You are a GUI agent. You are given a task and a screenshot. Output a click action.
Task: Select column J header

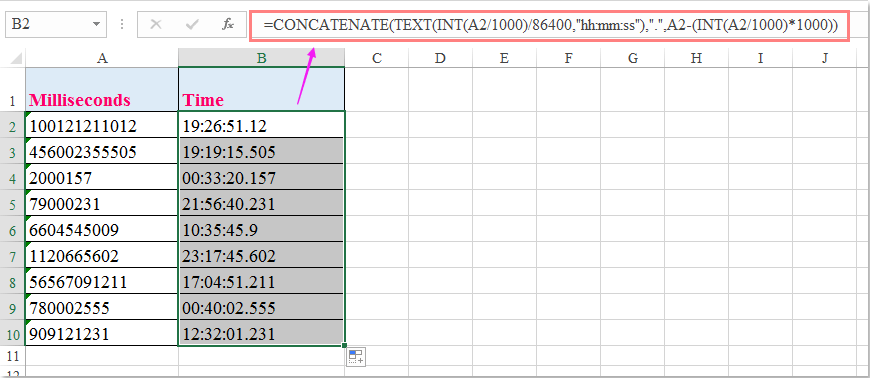(x=825, y=58)
